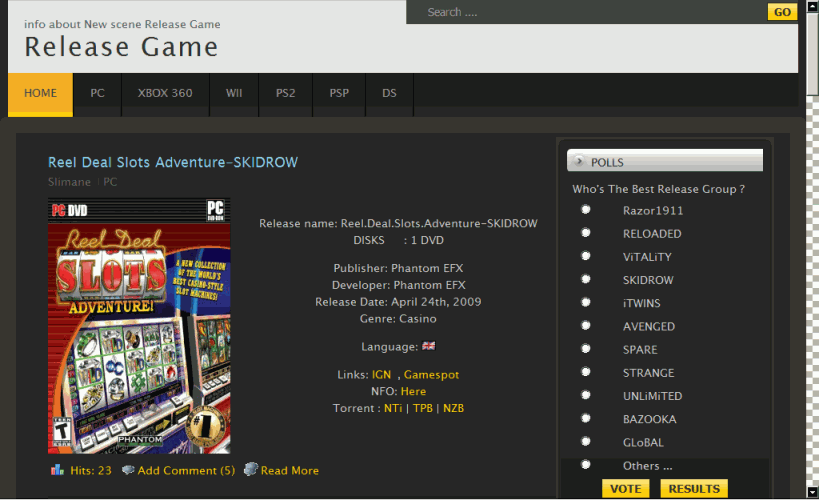Open the WII tab
Viewport: 819px width, 500px height.
[234, 94]
